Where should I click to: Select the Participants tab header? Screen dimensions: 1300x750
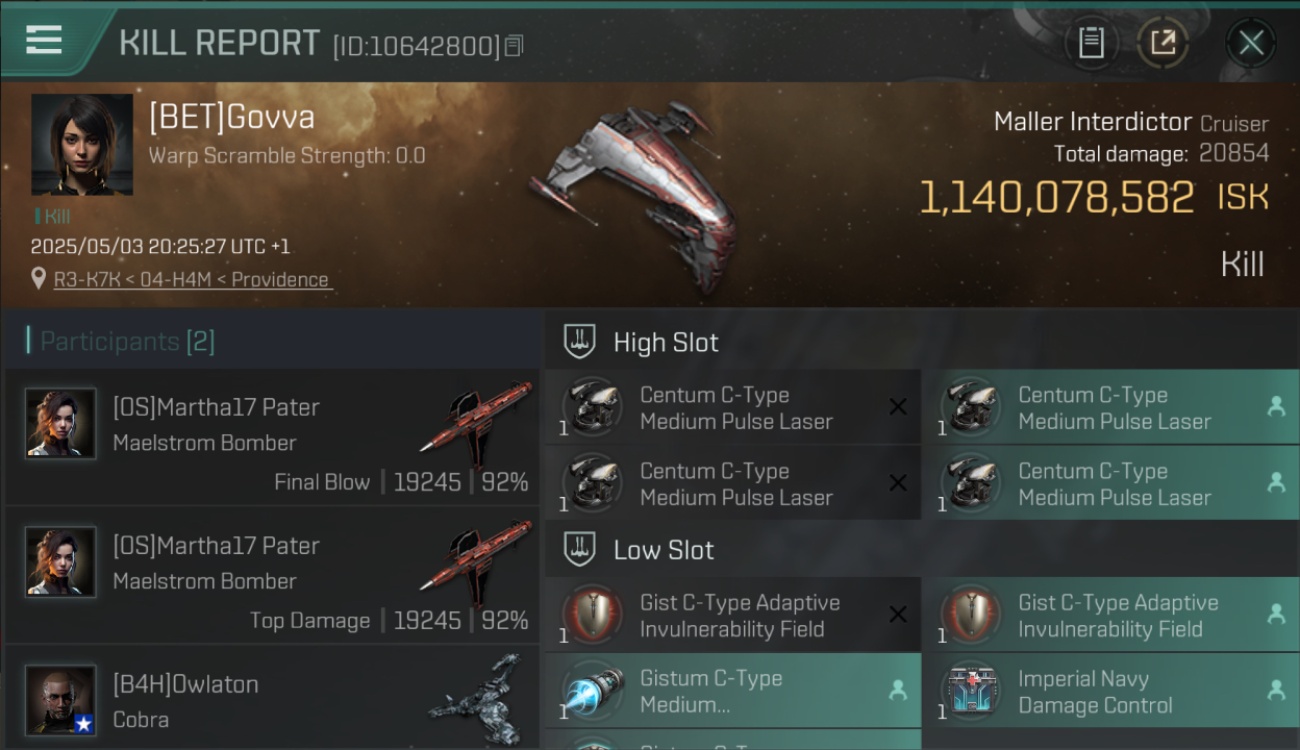tap(127, 342)
